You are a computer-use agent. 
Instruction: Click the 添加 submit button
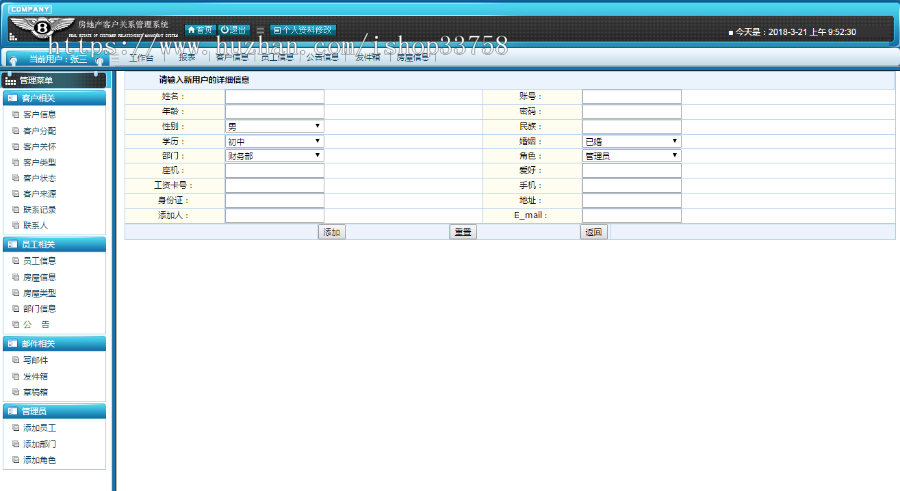pos(332,232)
